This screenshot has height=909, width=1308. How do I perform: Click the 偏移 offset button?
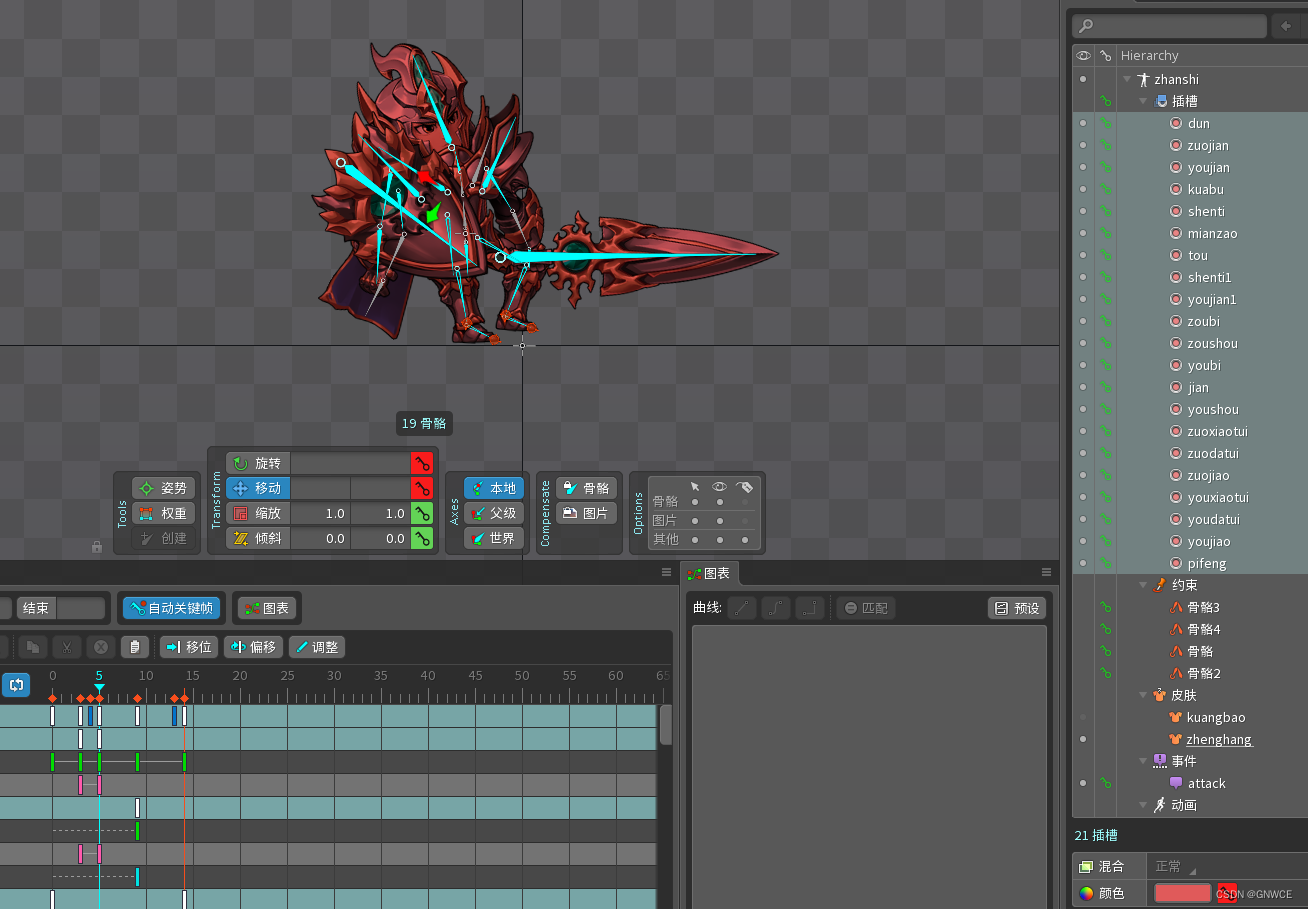coord(253,647)
